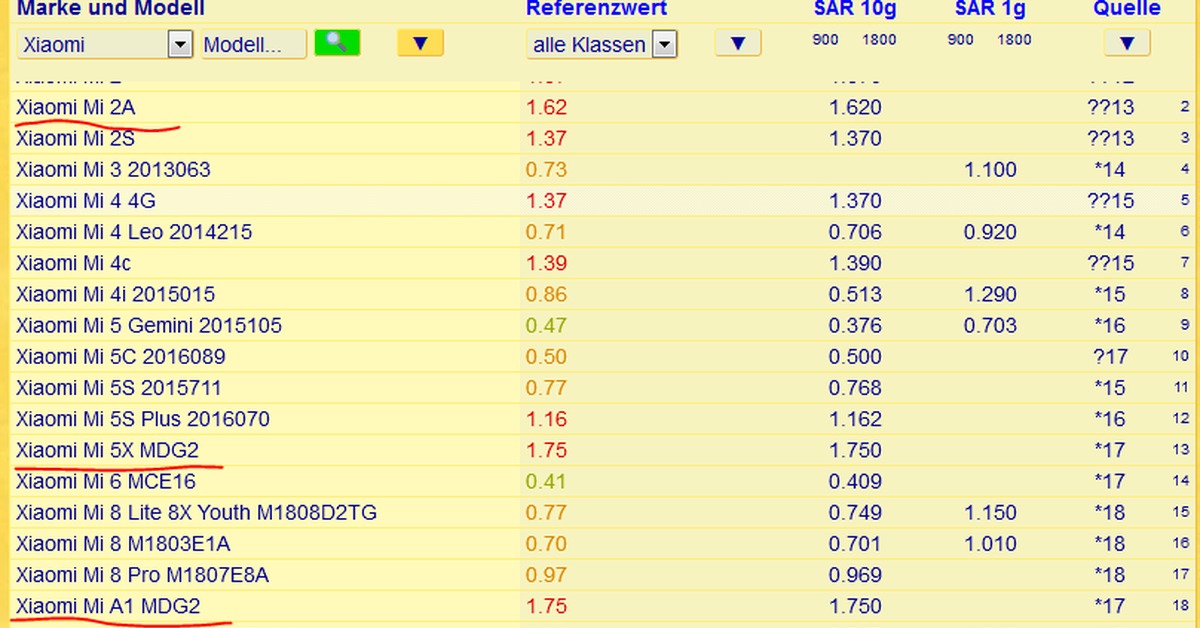This screenshot has height=628, width=1200.
Task: Open the Xiaomi Mi 5X MDG2 entry
Action: click(x=108, y=450)
